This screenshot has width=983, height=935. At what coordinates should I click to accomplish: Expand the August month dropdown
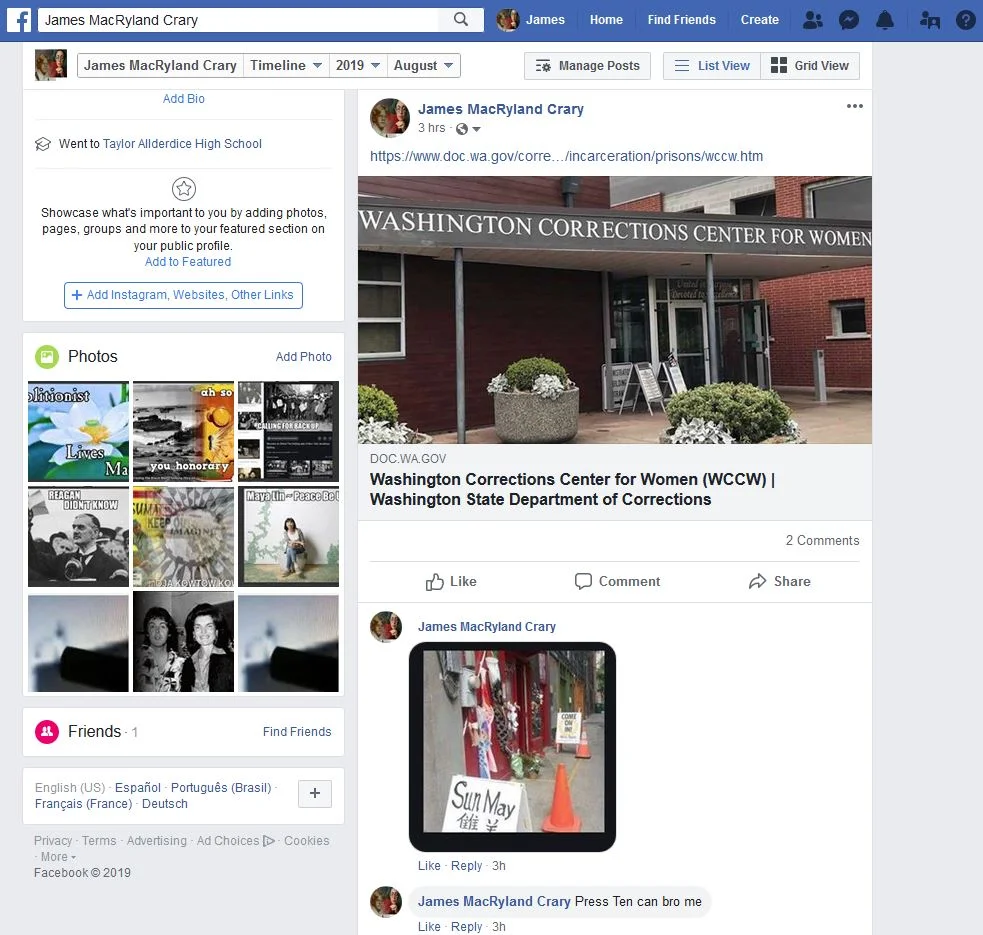coord(423,65)
